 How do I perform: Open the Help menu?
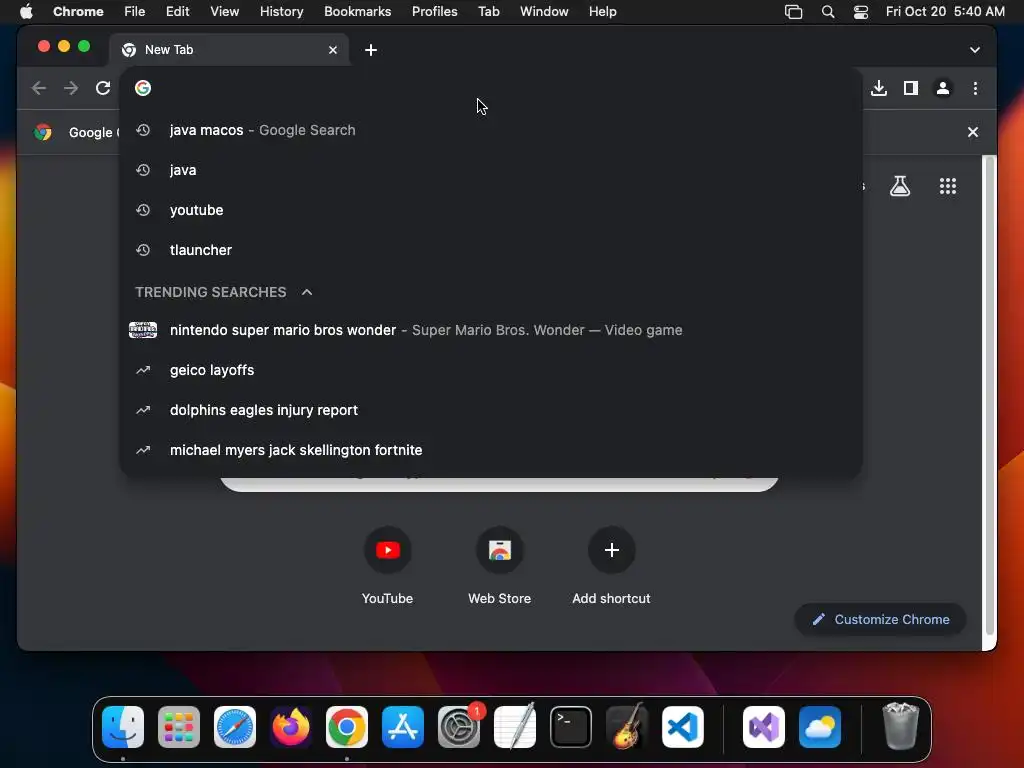(x=602, y=11)
